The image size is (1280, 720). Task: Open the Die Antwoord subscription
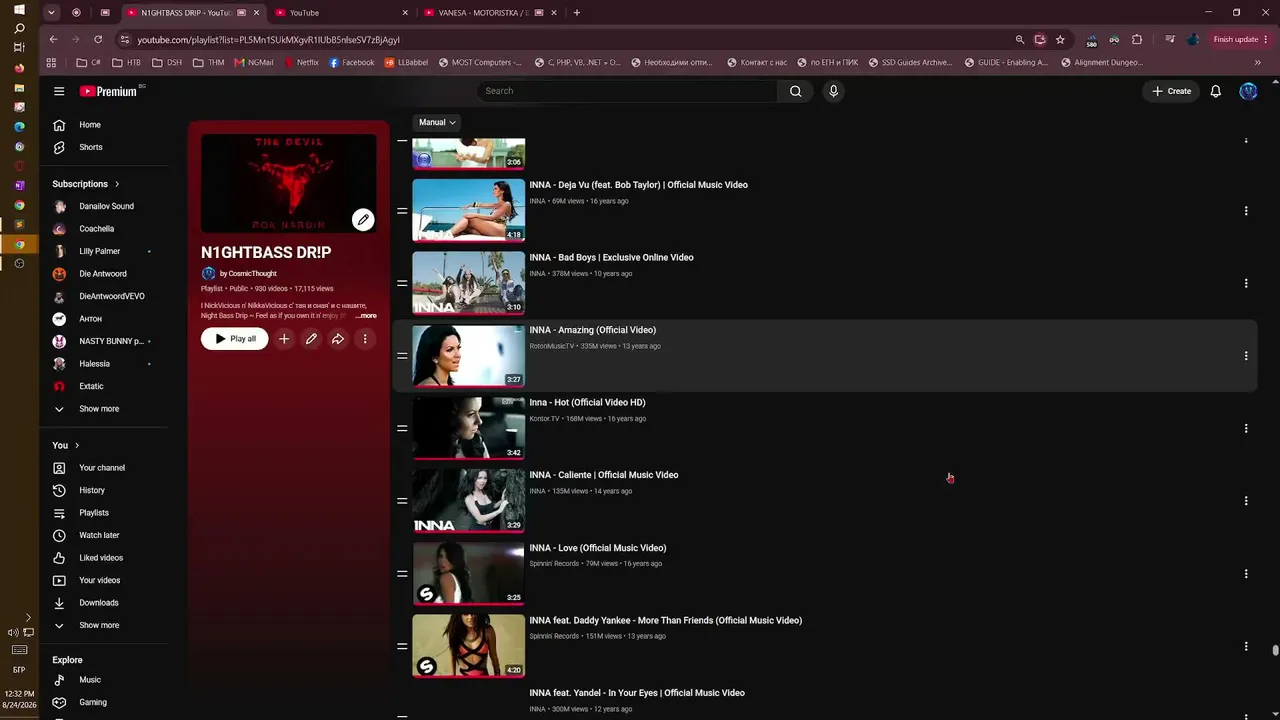[105, 274]
